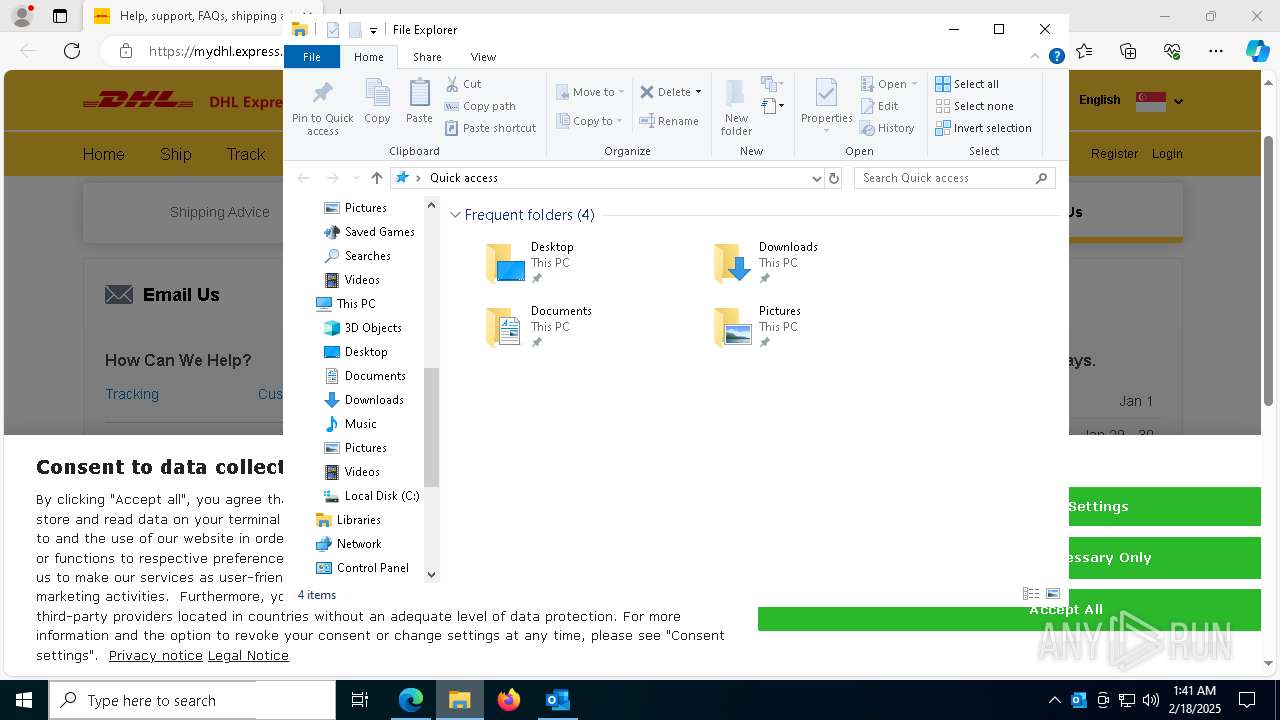Switch to details view layout icon
The height and width of the screenshot is (720, 1280).
point(1031,594)
